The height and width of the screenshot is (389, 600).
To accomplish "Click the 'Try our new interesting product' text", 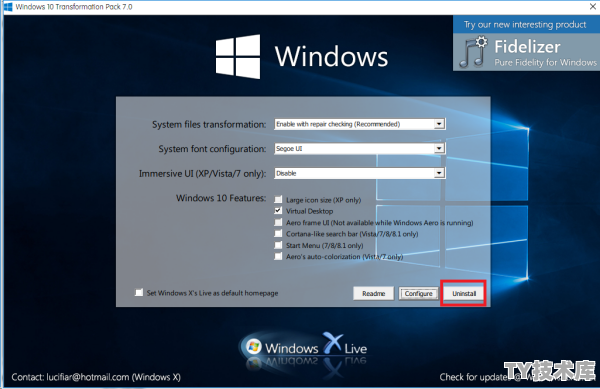I will [525, 24].
